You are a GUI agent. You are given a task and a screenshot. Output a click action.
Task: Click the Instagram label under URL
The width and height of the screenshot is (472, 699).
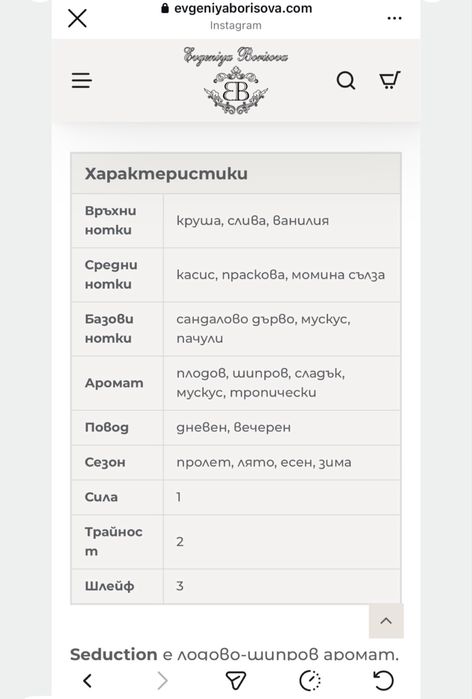click(x=236, y=25)
